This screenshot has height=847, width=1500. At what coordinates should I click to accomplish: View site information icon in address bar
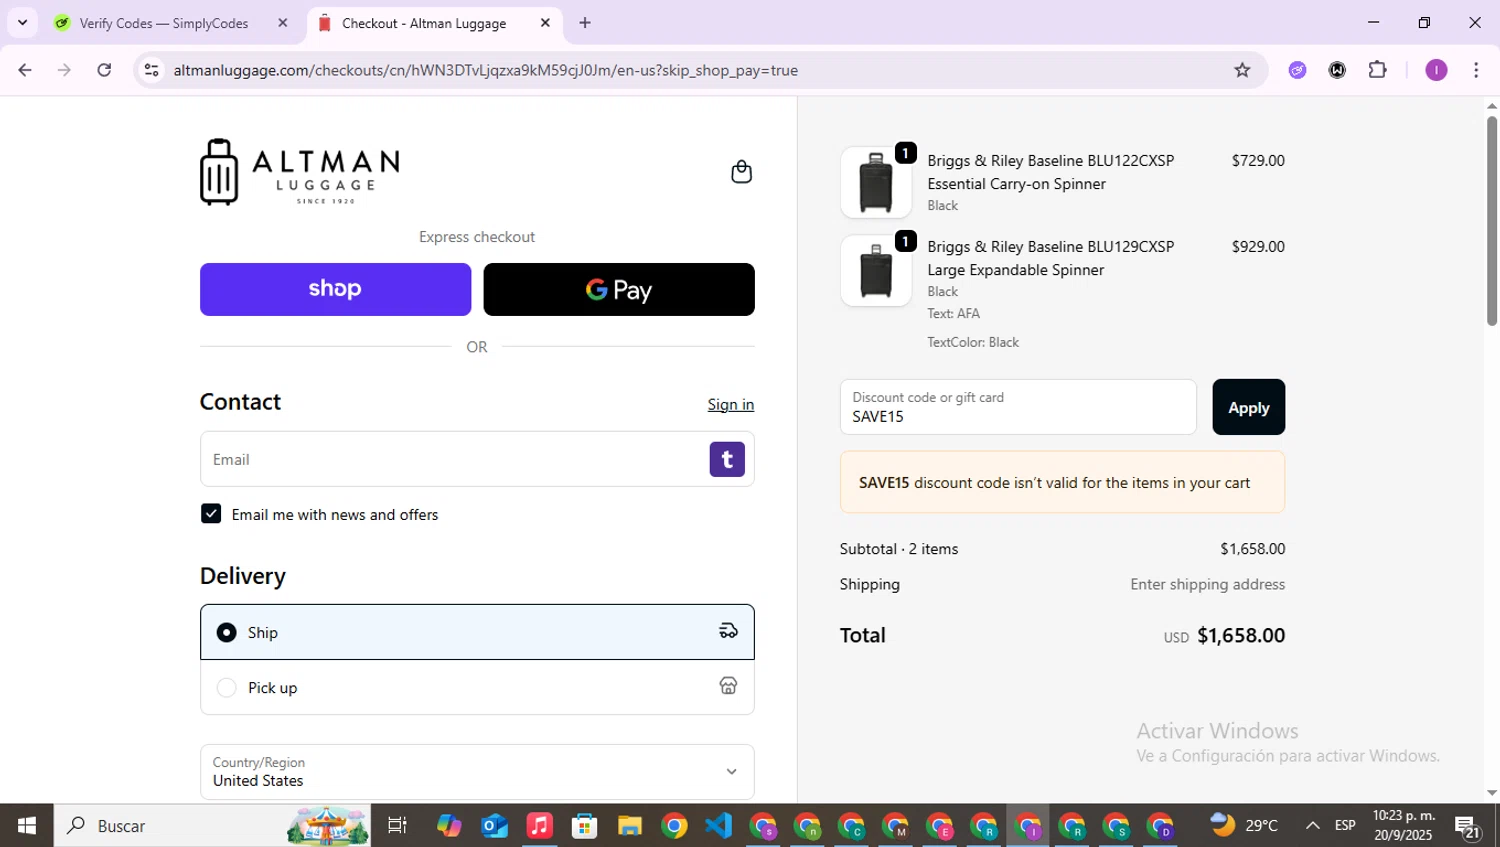coord(151,70)
